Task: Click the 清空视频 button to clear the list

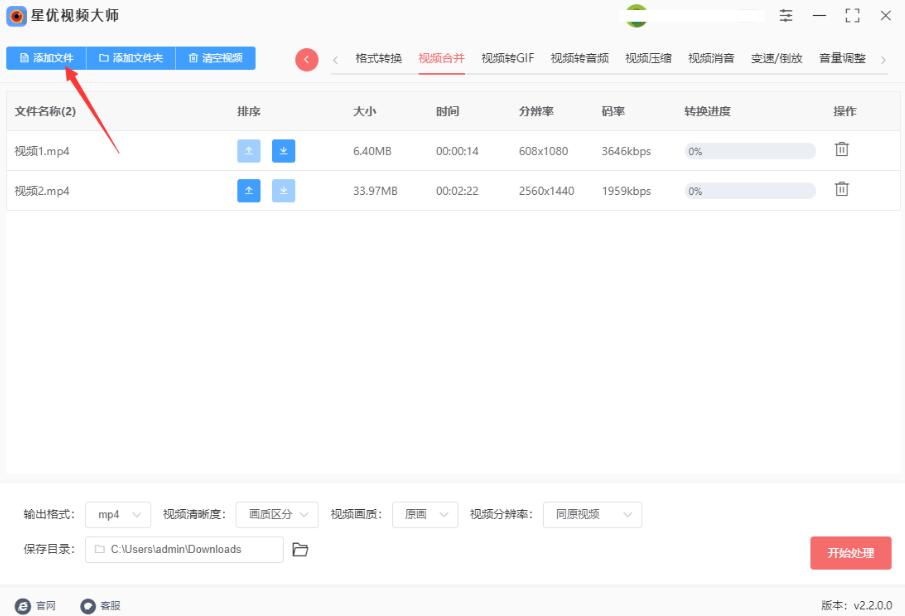Action: pyautogui.click(x=216, y=58)
